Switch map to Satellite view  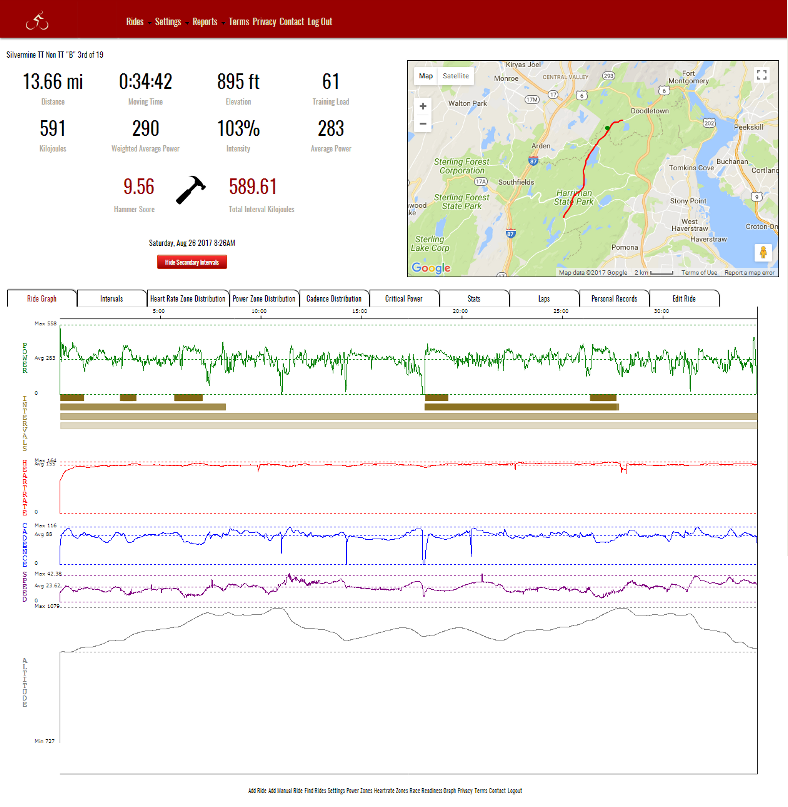coord(456,76)
